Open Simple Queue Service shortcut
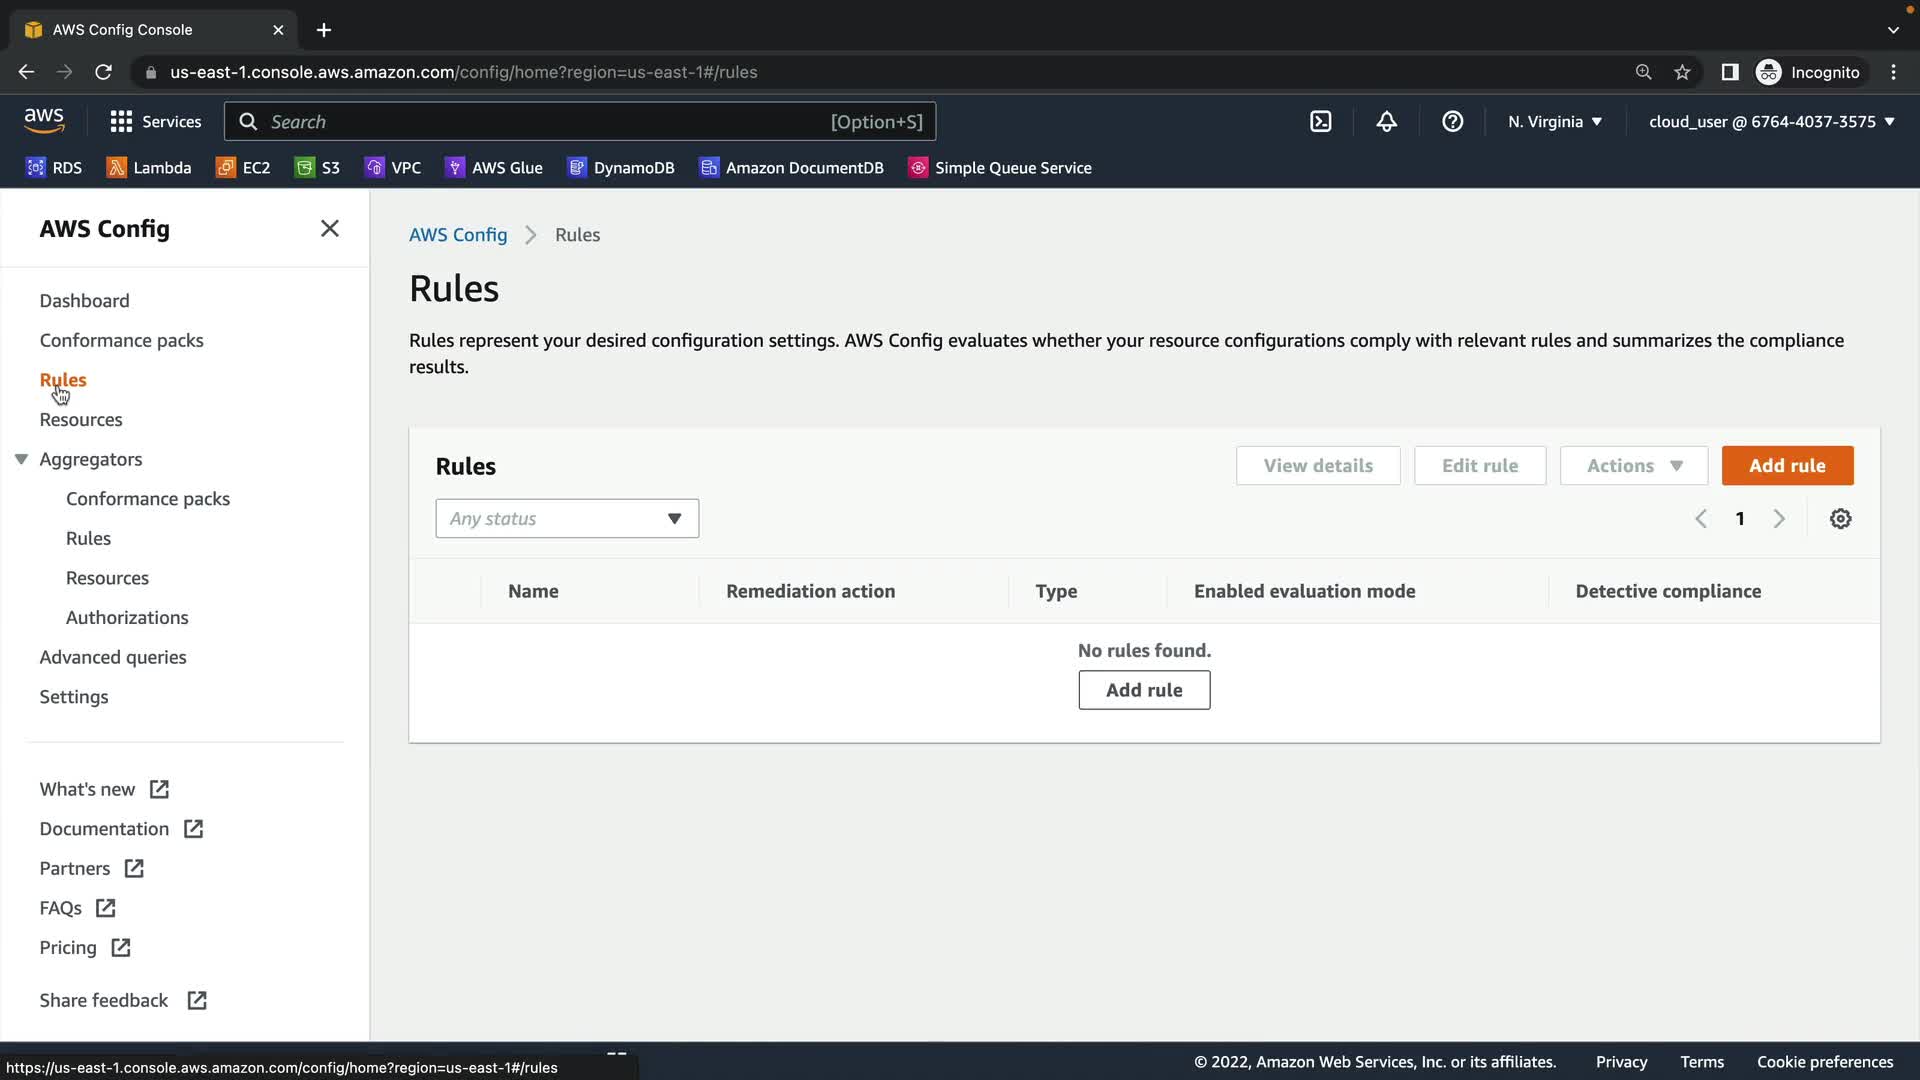 point(1000,168)
